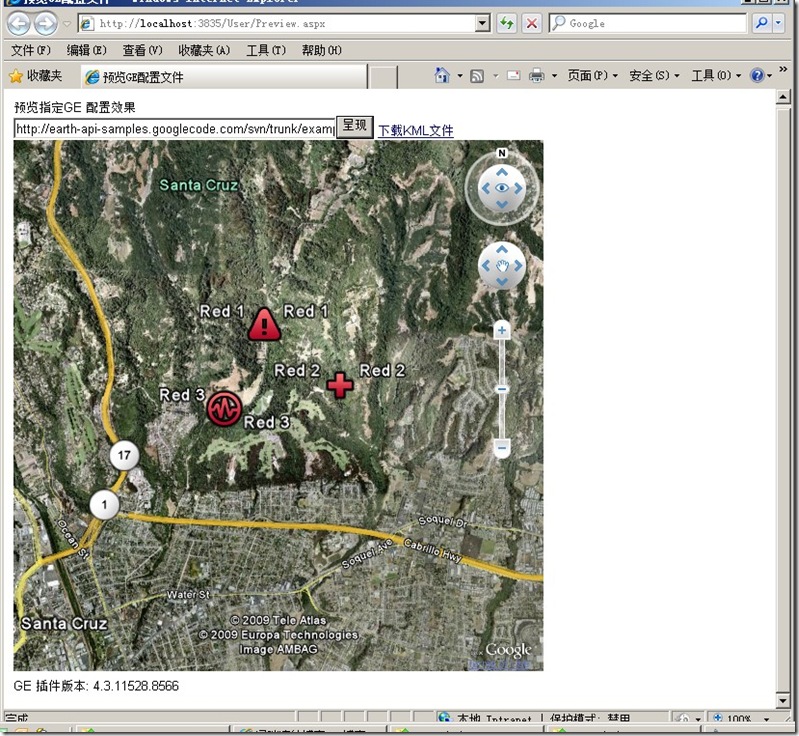This screenshot has width=799, height=736.
Task: Click inside the Google search box
Action: [x=647, y=23]
